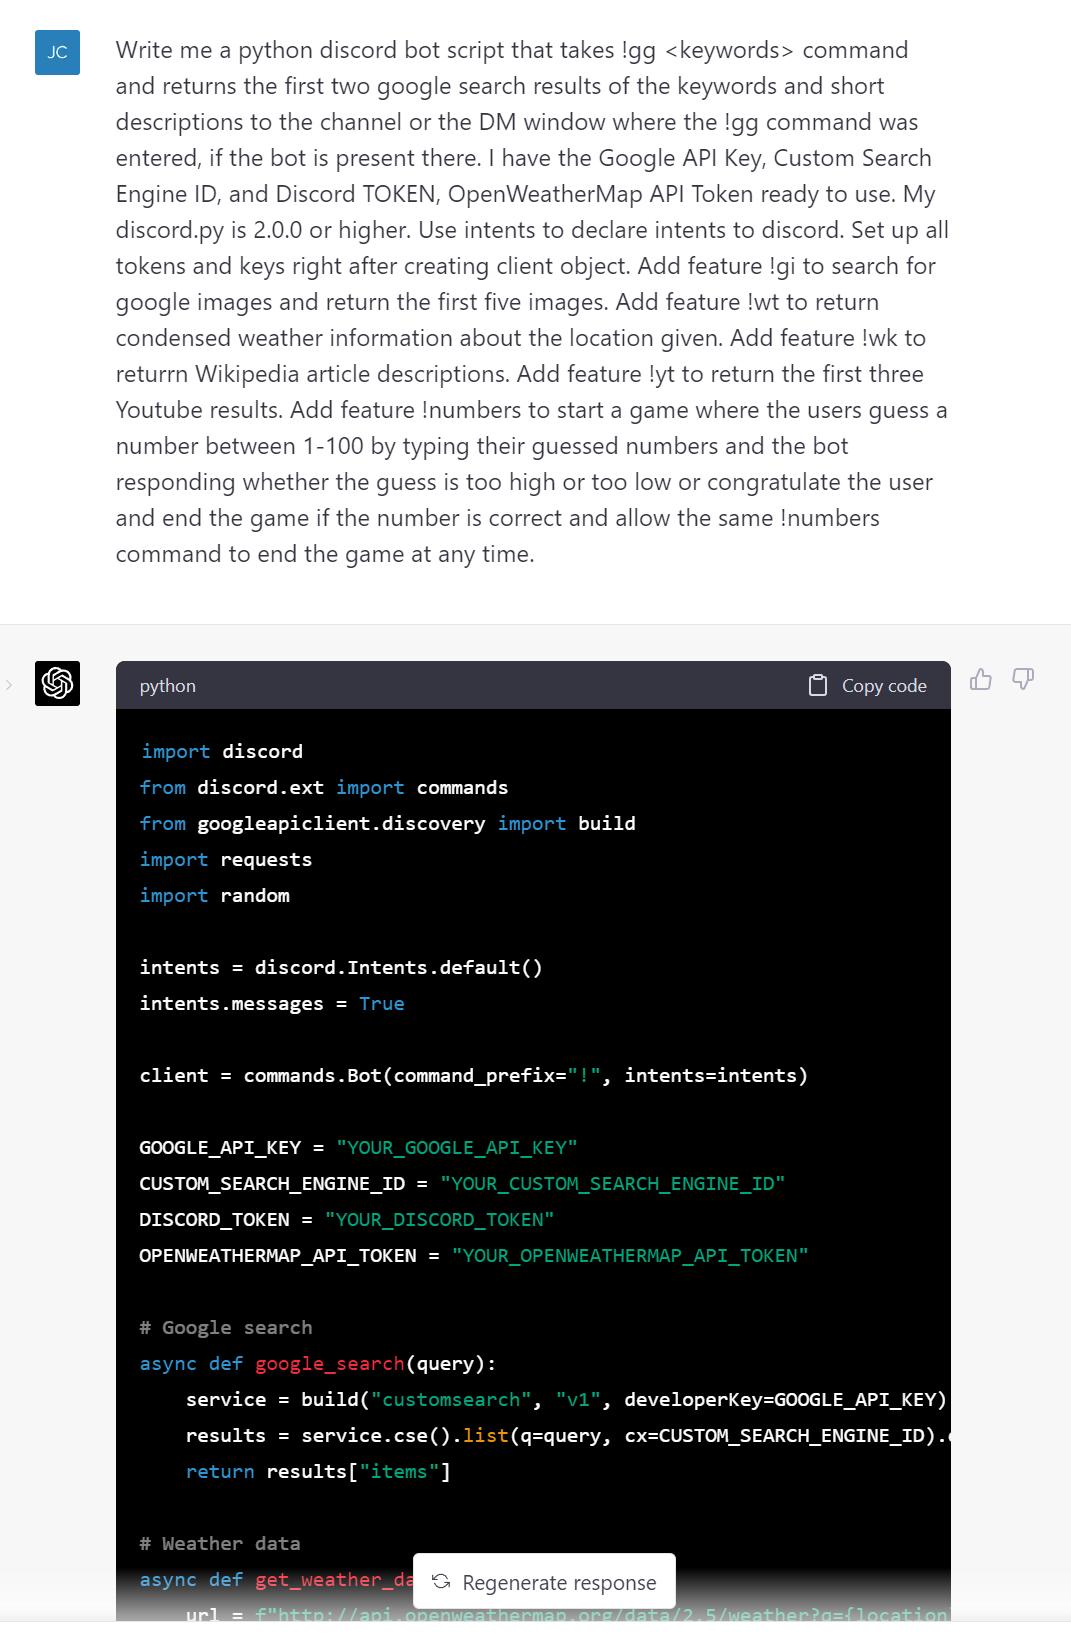
Task: Click the user prompt message text
Action: [530, 302]
